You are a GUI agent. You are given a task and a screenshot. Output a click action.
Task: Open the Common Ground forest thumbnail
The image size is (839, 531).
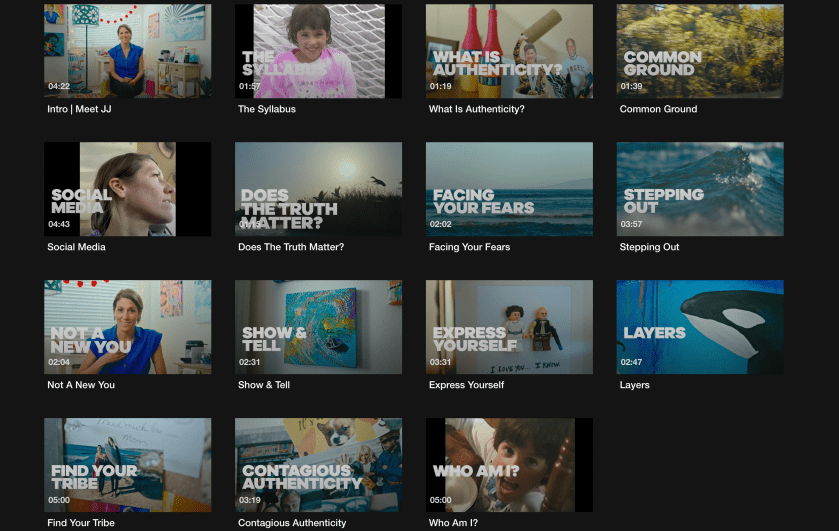[700, 51]
